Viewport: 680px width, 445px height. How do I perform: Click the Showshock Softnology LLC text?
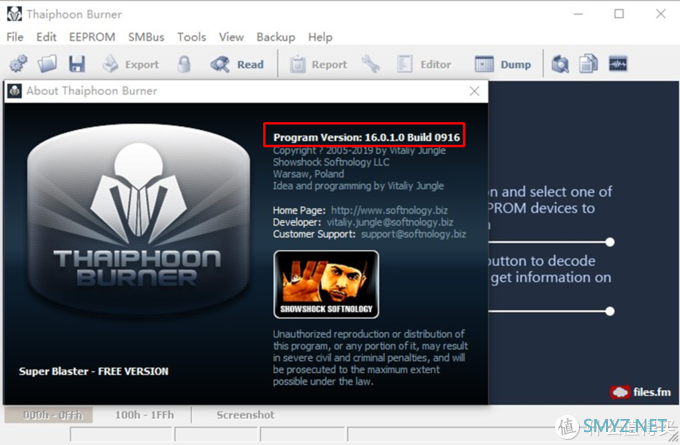pos(331,162)
